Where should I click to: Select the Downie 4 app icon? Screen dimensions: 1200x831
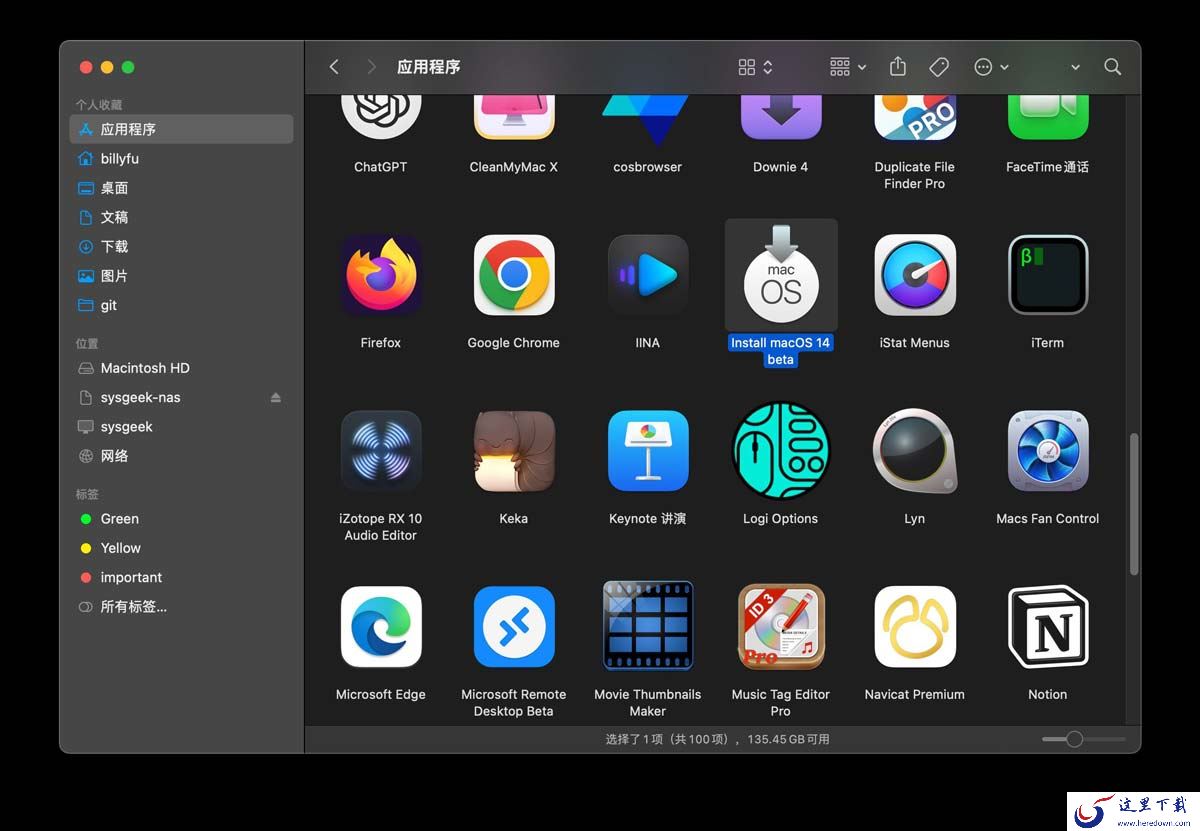[x=781, y=117]
